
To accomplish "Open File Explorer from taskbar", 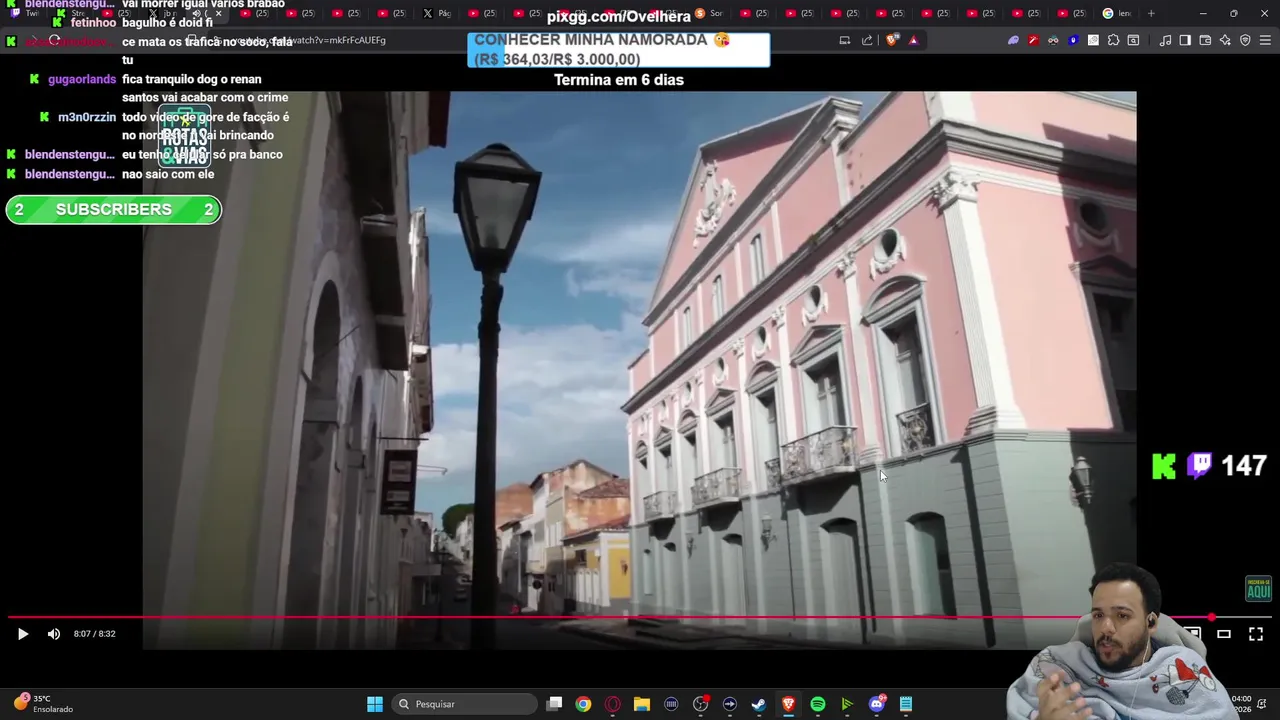I will [642, 704].
